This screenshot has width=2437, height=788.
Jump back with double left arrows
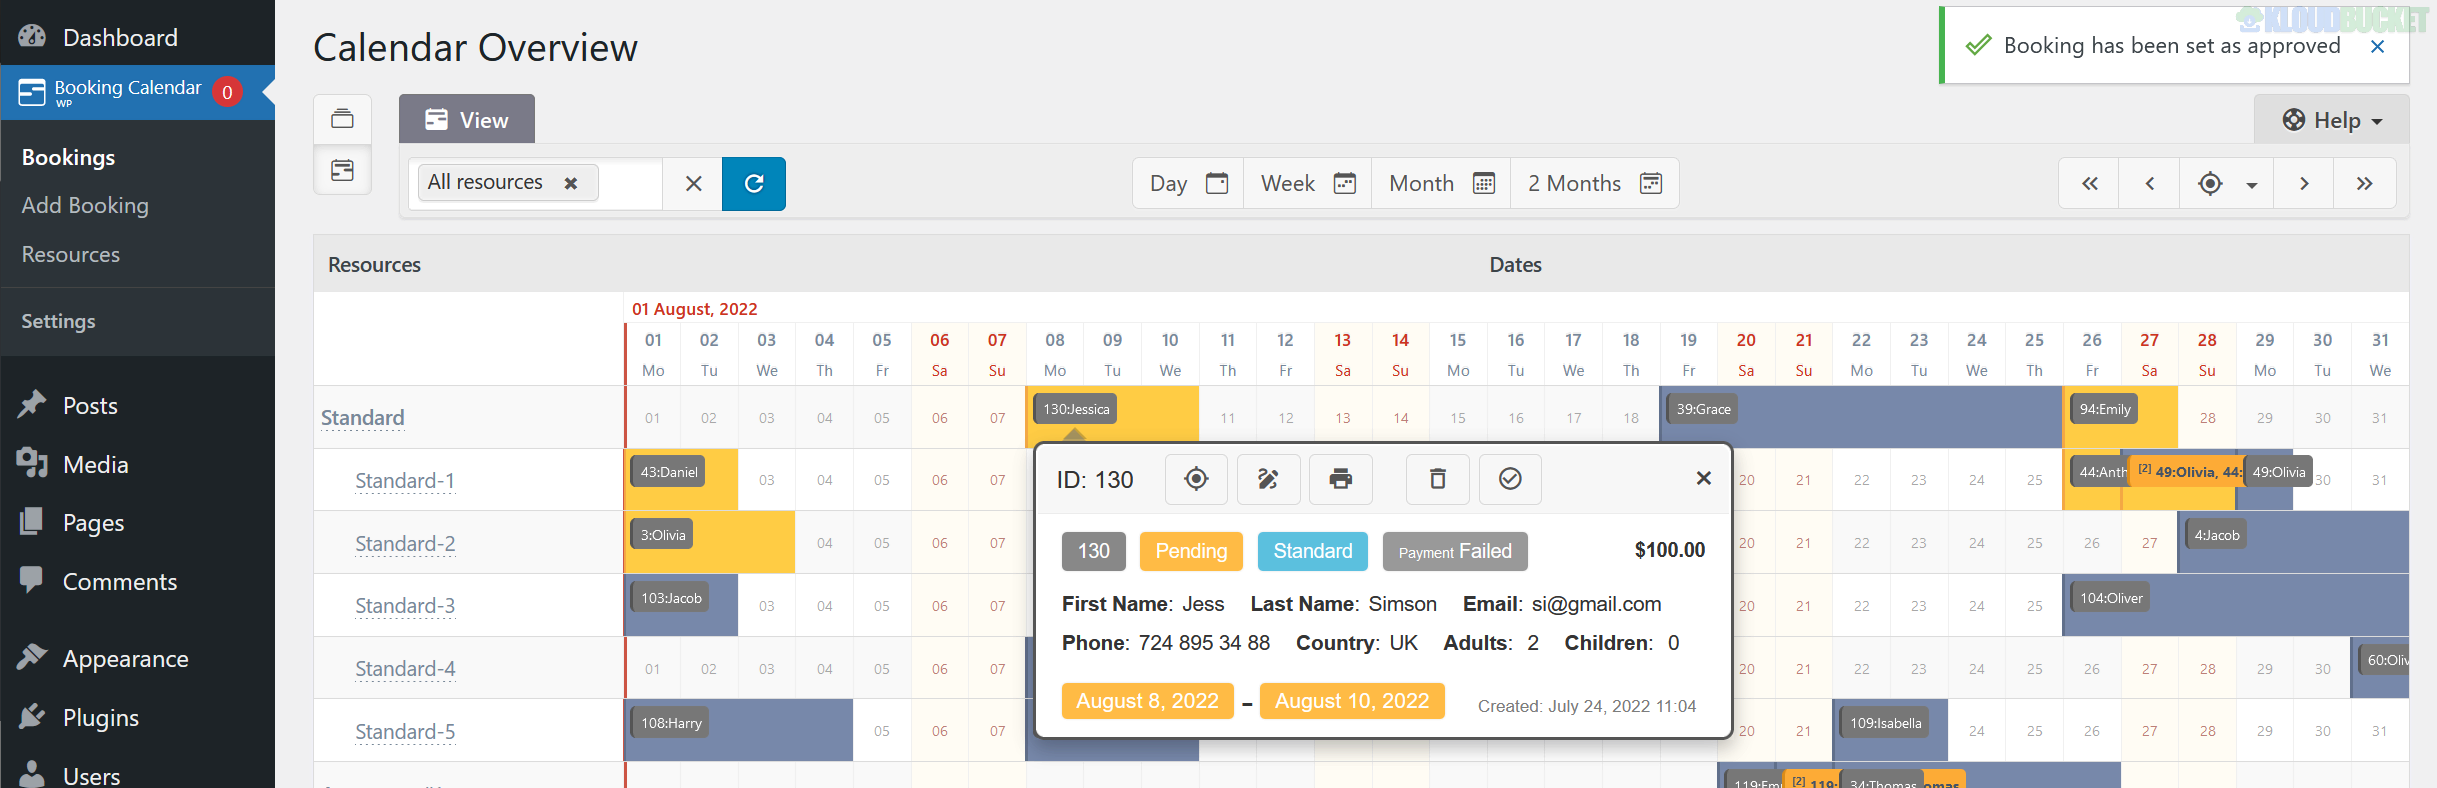tap(2090, 184)
